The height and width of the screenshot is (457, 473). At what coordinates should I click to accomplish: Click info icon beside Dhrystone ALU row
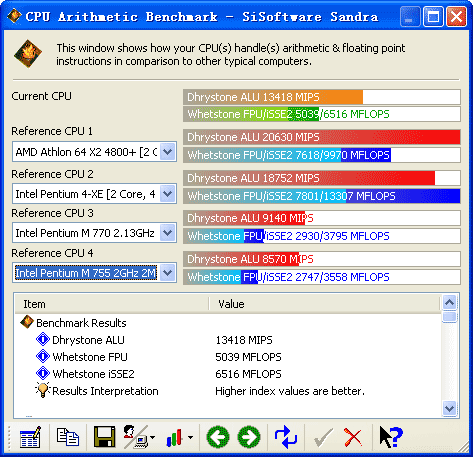point(43,340)
